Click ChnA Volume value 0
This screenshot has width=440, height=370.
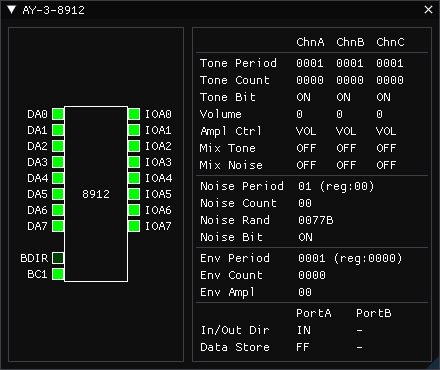click(x=300, y=114)
